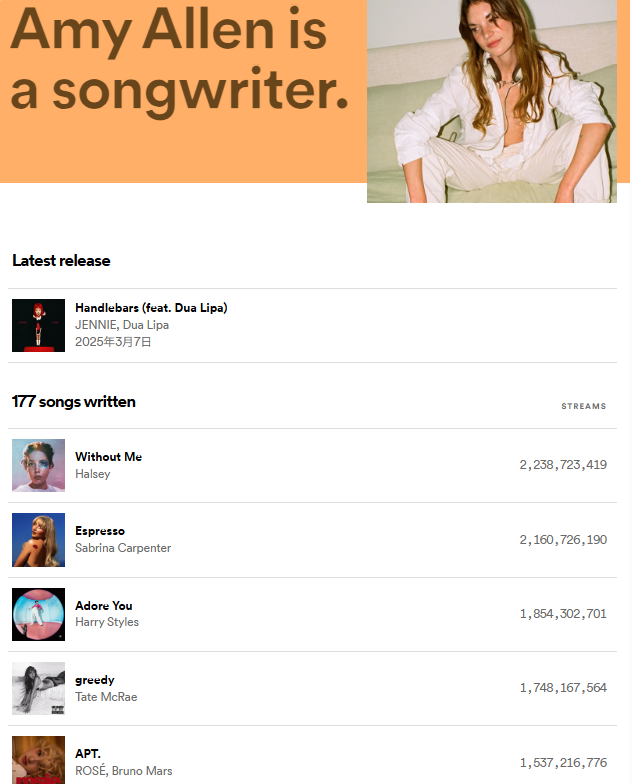
Task: Click the STREAMS column header
Action: pos(584,406)
